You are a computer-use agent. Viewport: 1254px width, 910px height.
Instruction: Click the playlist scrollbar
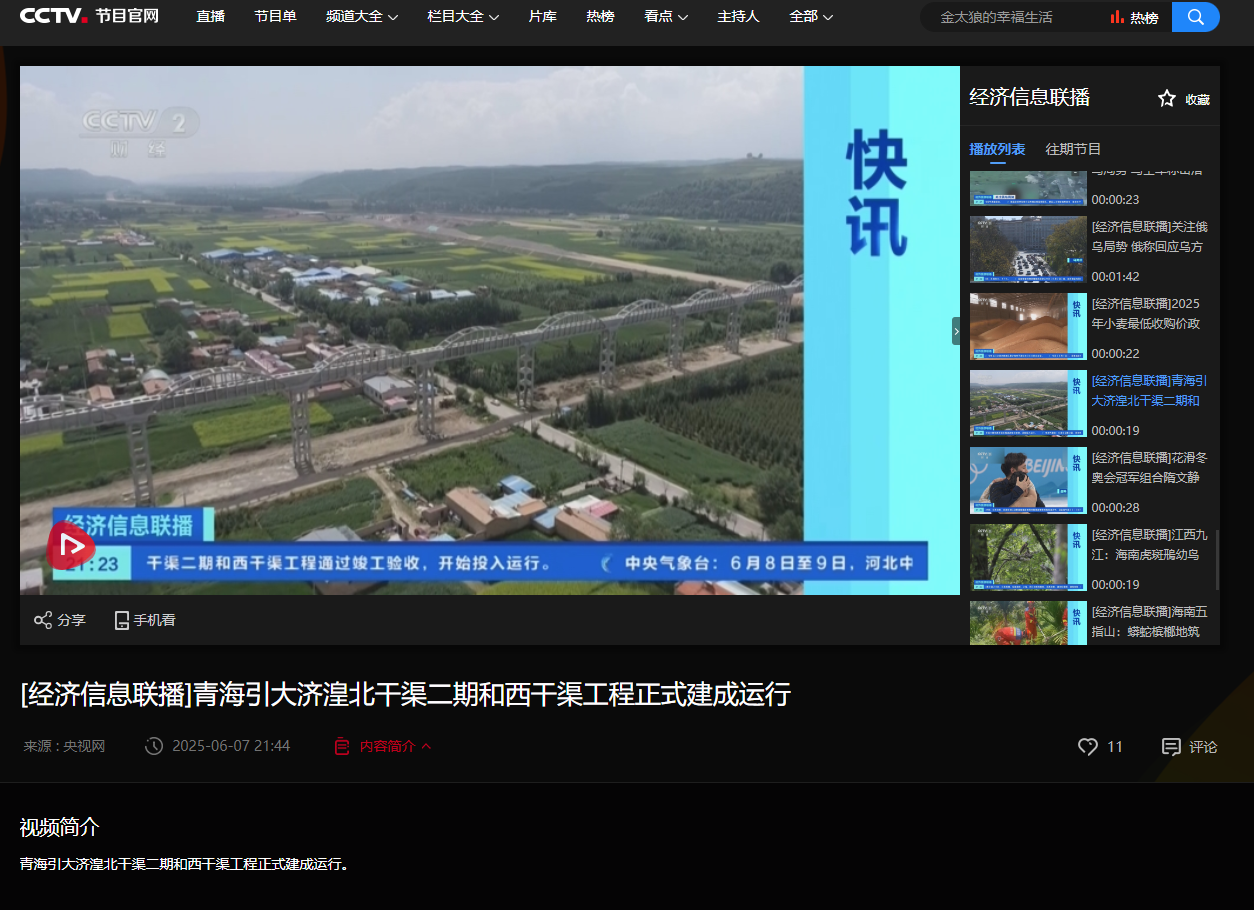coord(1217,560)
